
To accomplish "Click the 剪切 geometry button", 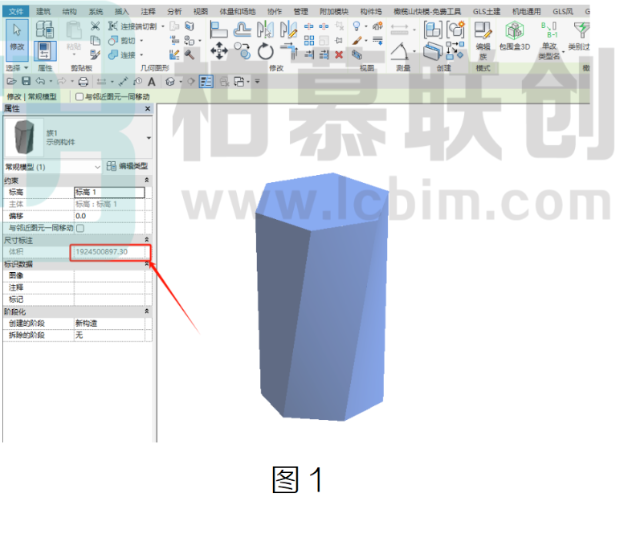I will pyautogui.click(x=123, y=41).
